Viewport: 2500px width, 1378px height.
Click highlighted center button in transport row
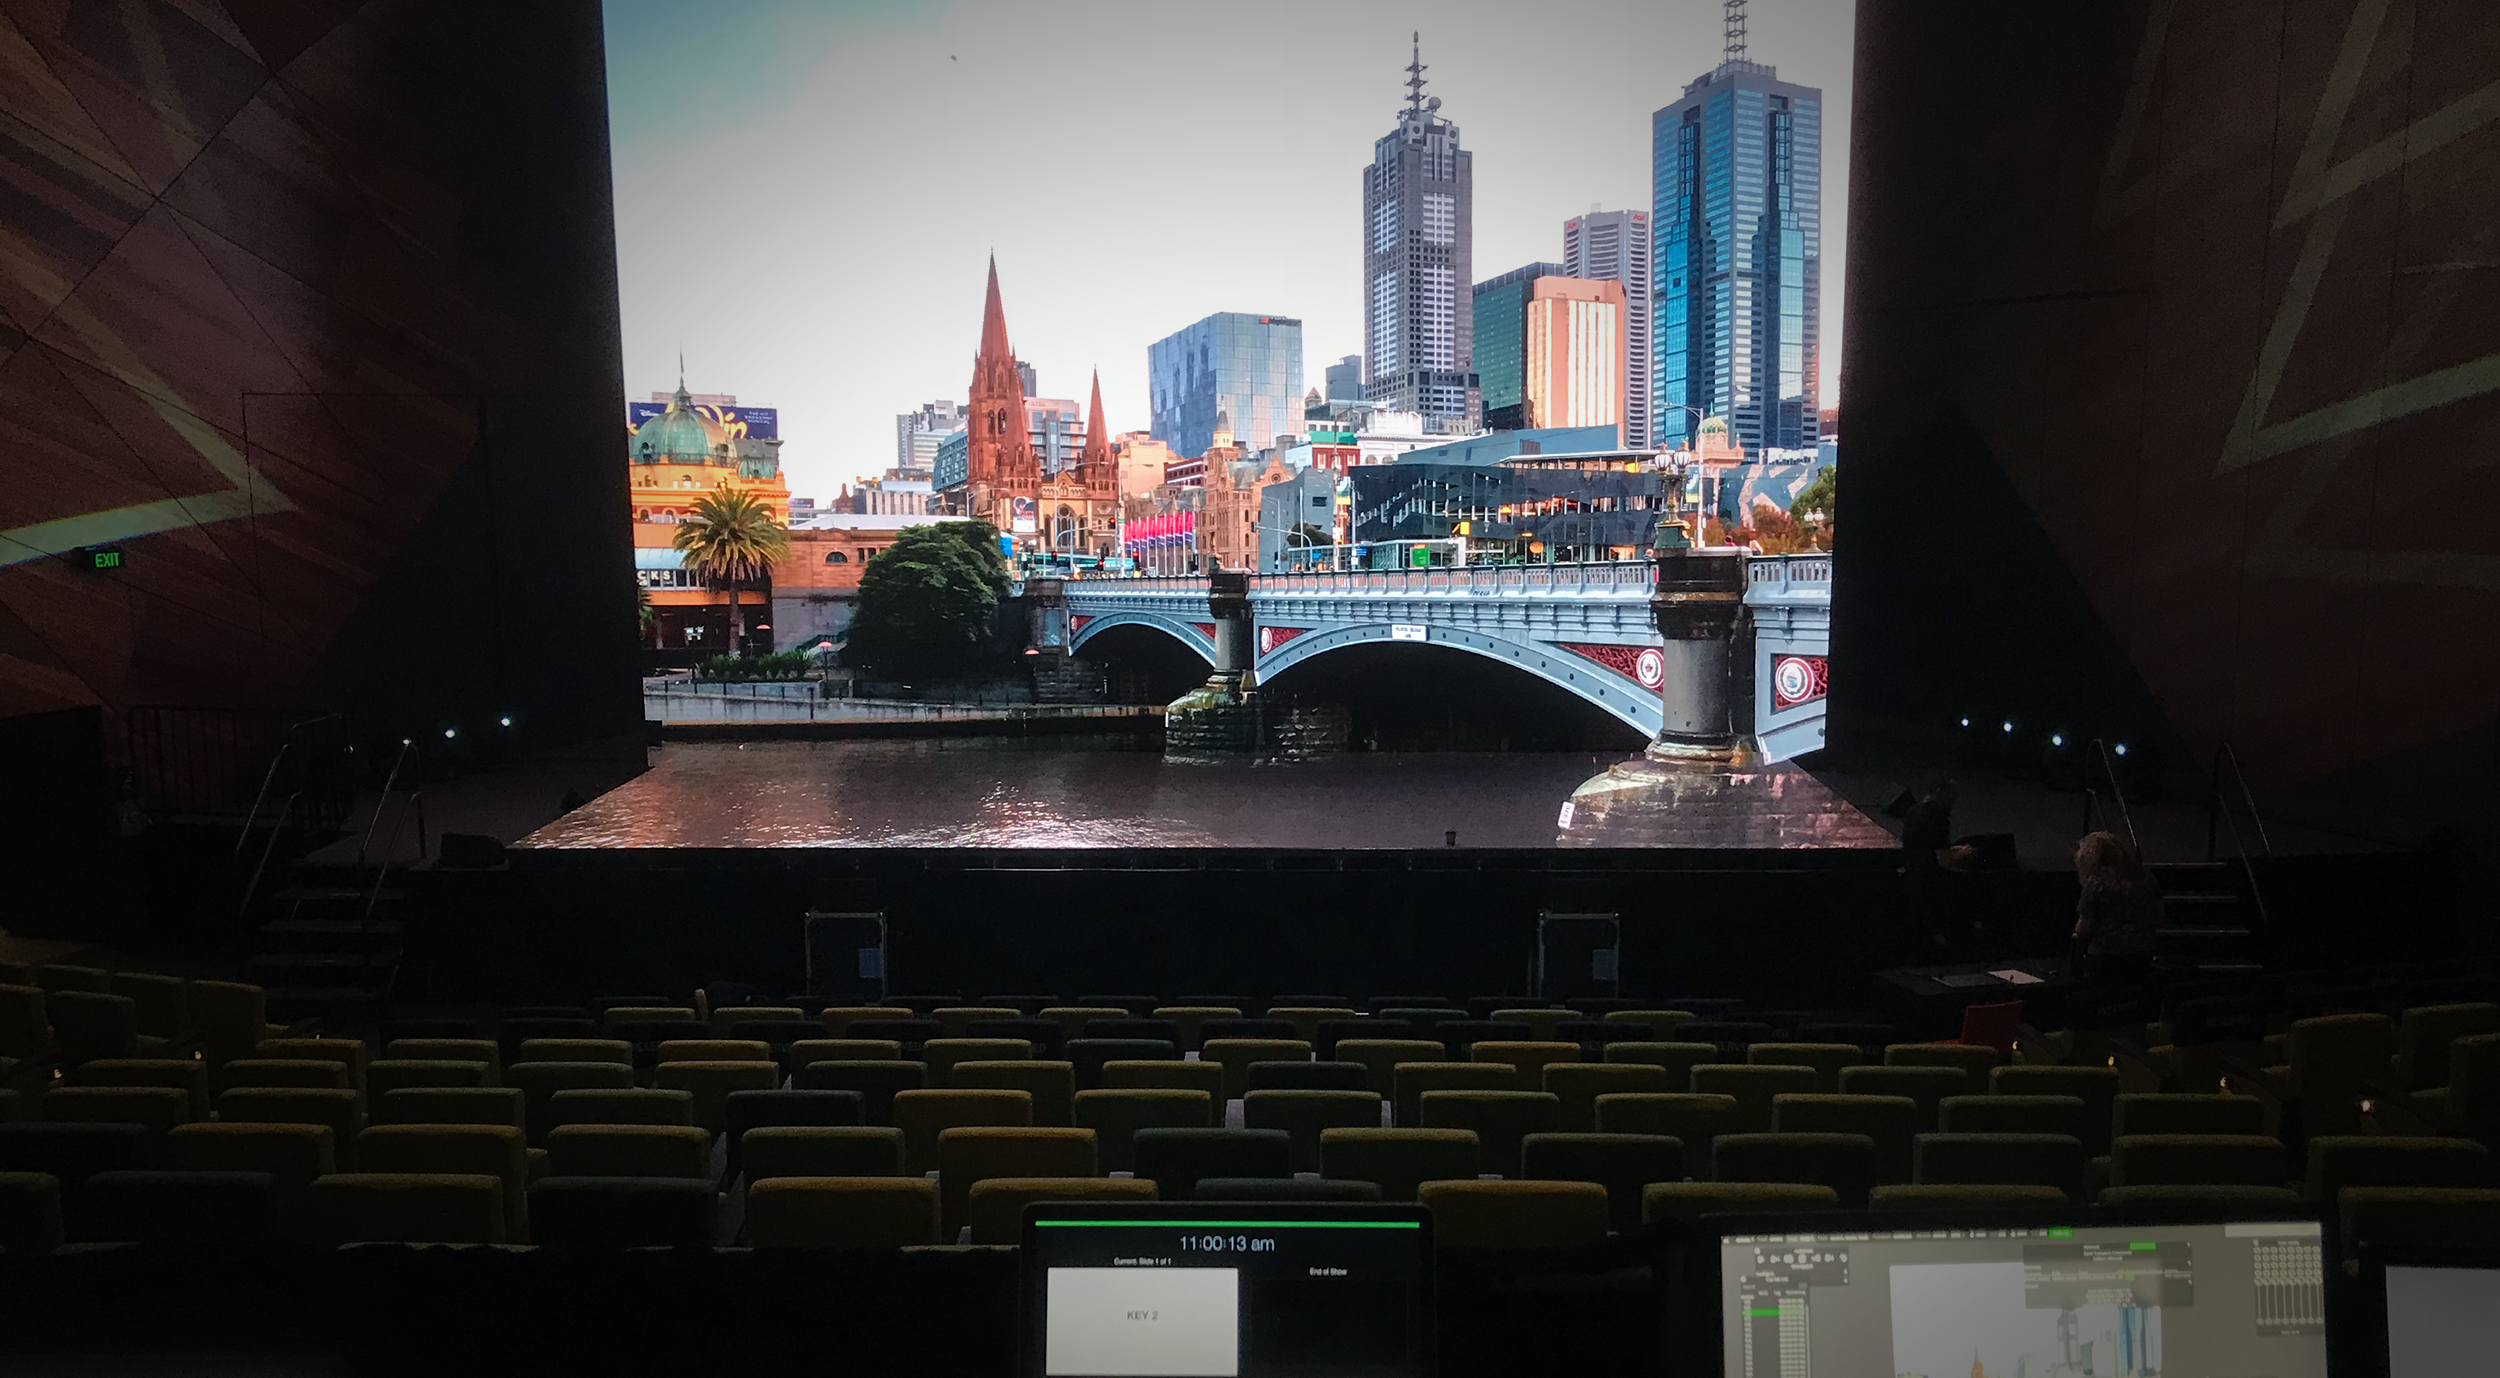(x=1802, y=1258)
